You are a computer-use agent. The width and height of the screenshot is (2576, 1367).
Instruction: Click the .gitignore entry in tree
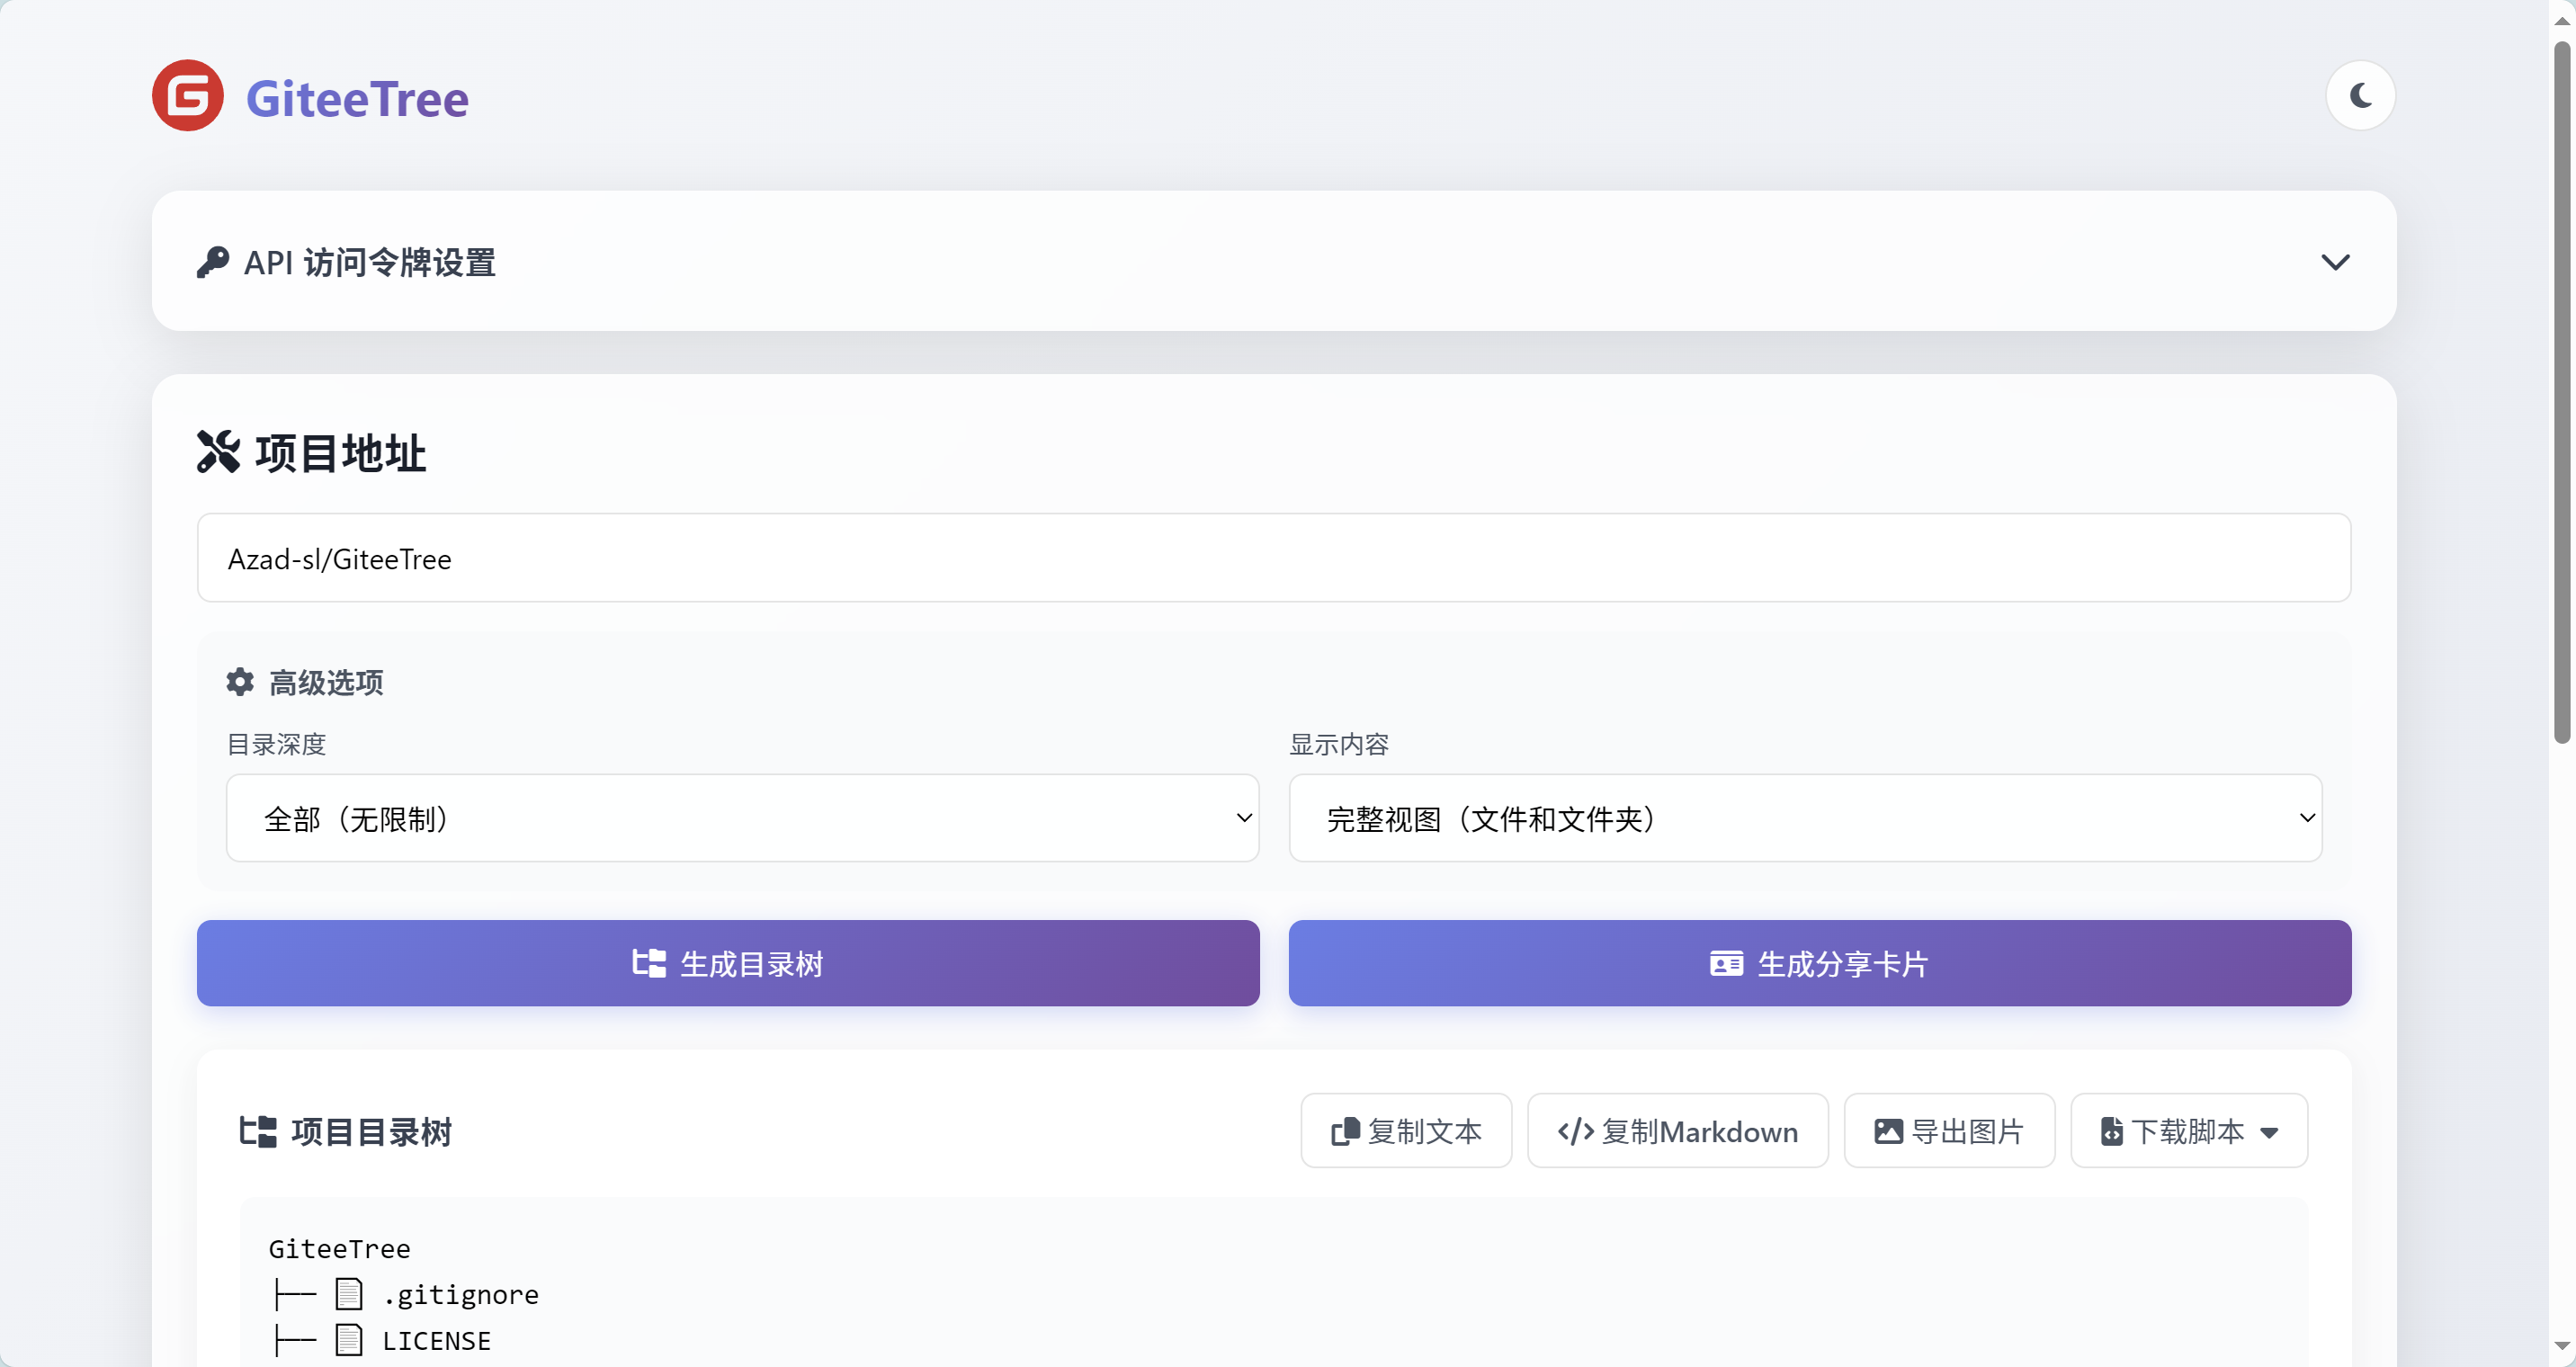pyautogui.click(x=460, y=1294)
